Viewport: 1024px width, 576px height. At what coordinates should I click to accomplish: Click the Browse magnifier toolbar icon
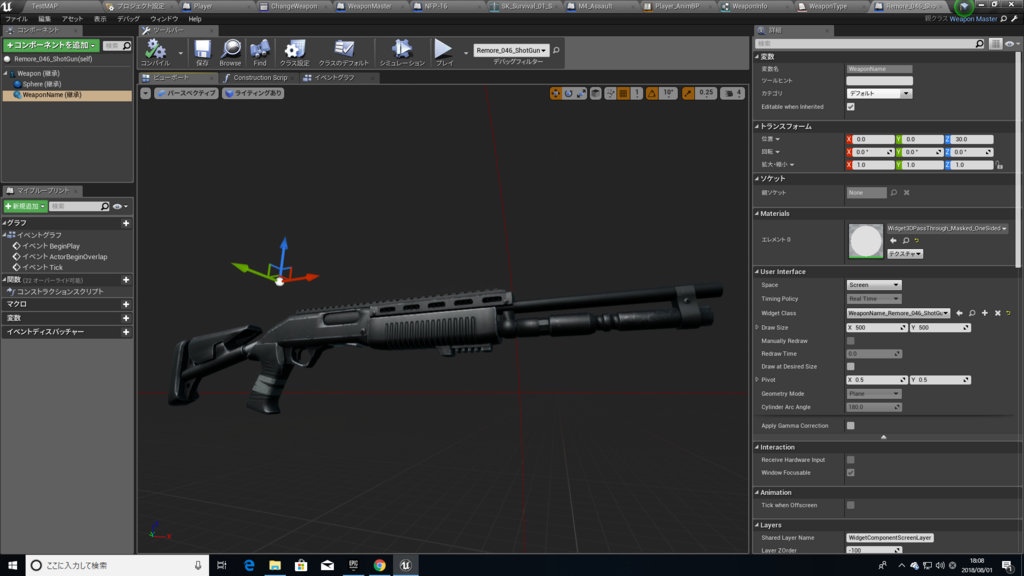[231, 52]
